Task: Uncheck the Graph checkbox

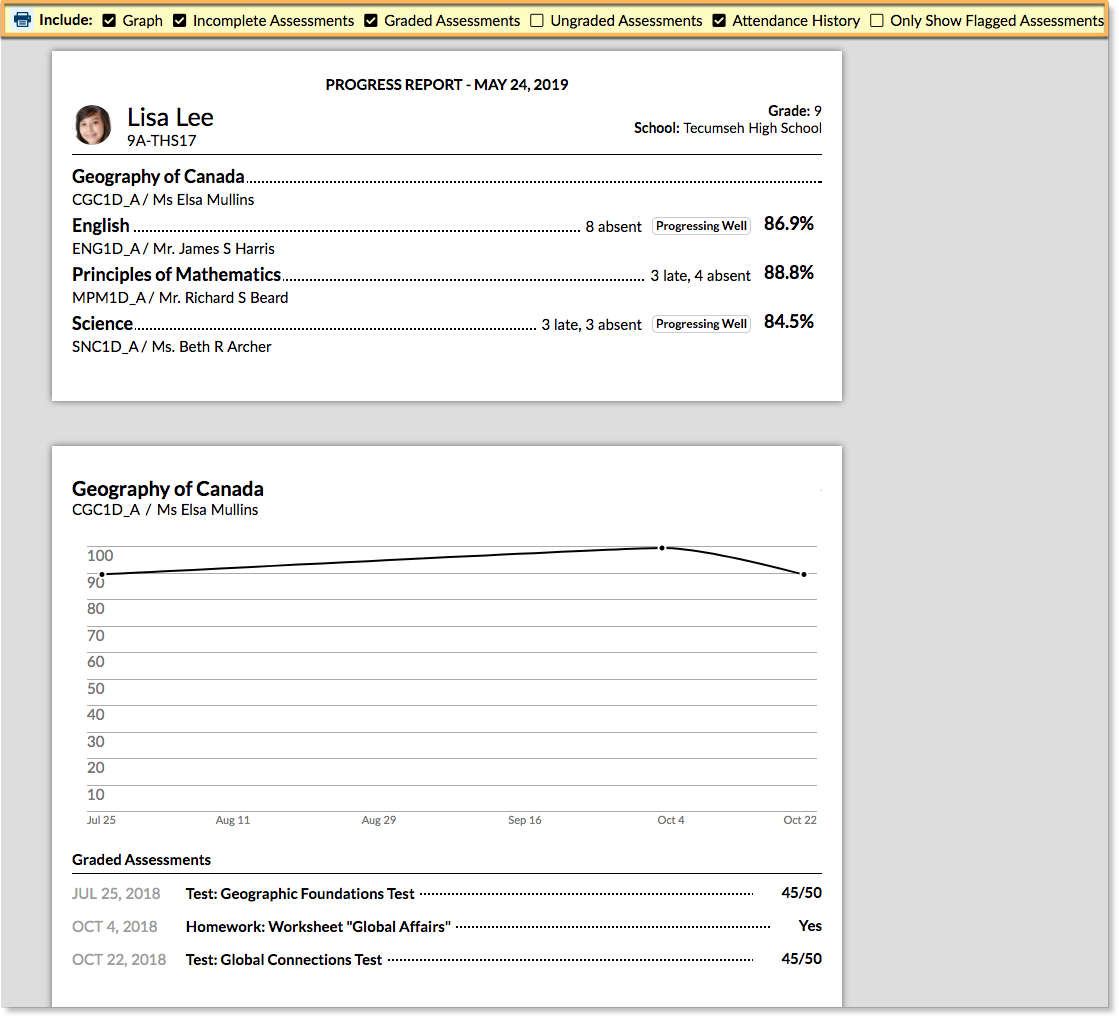Action: [109, 21]
